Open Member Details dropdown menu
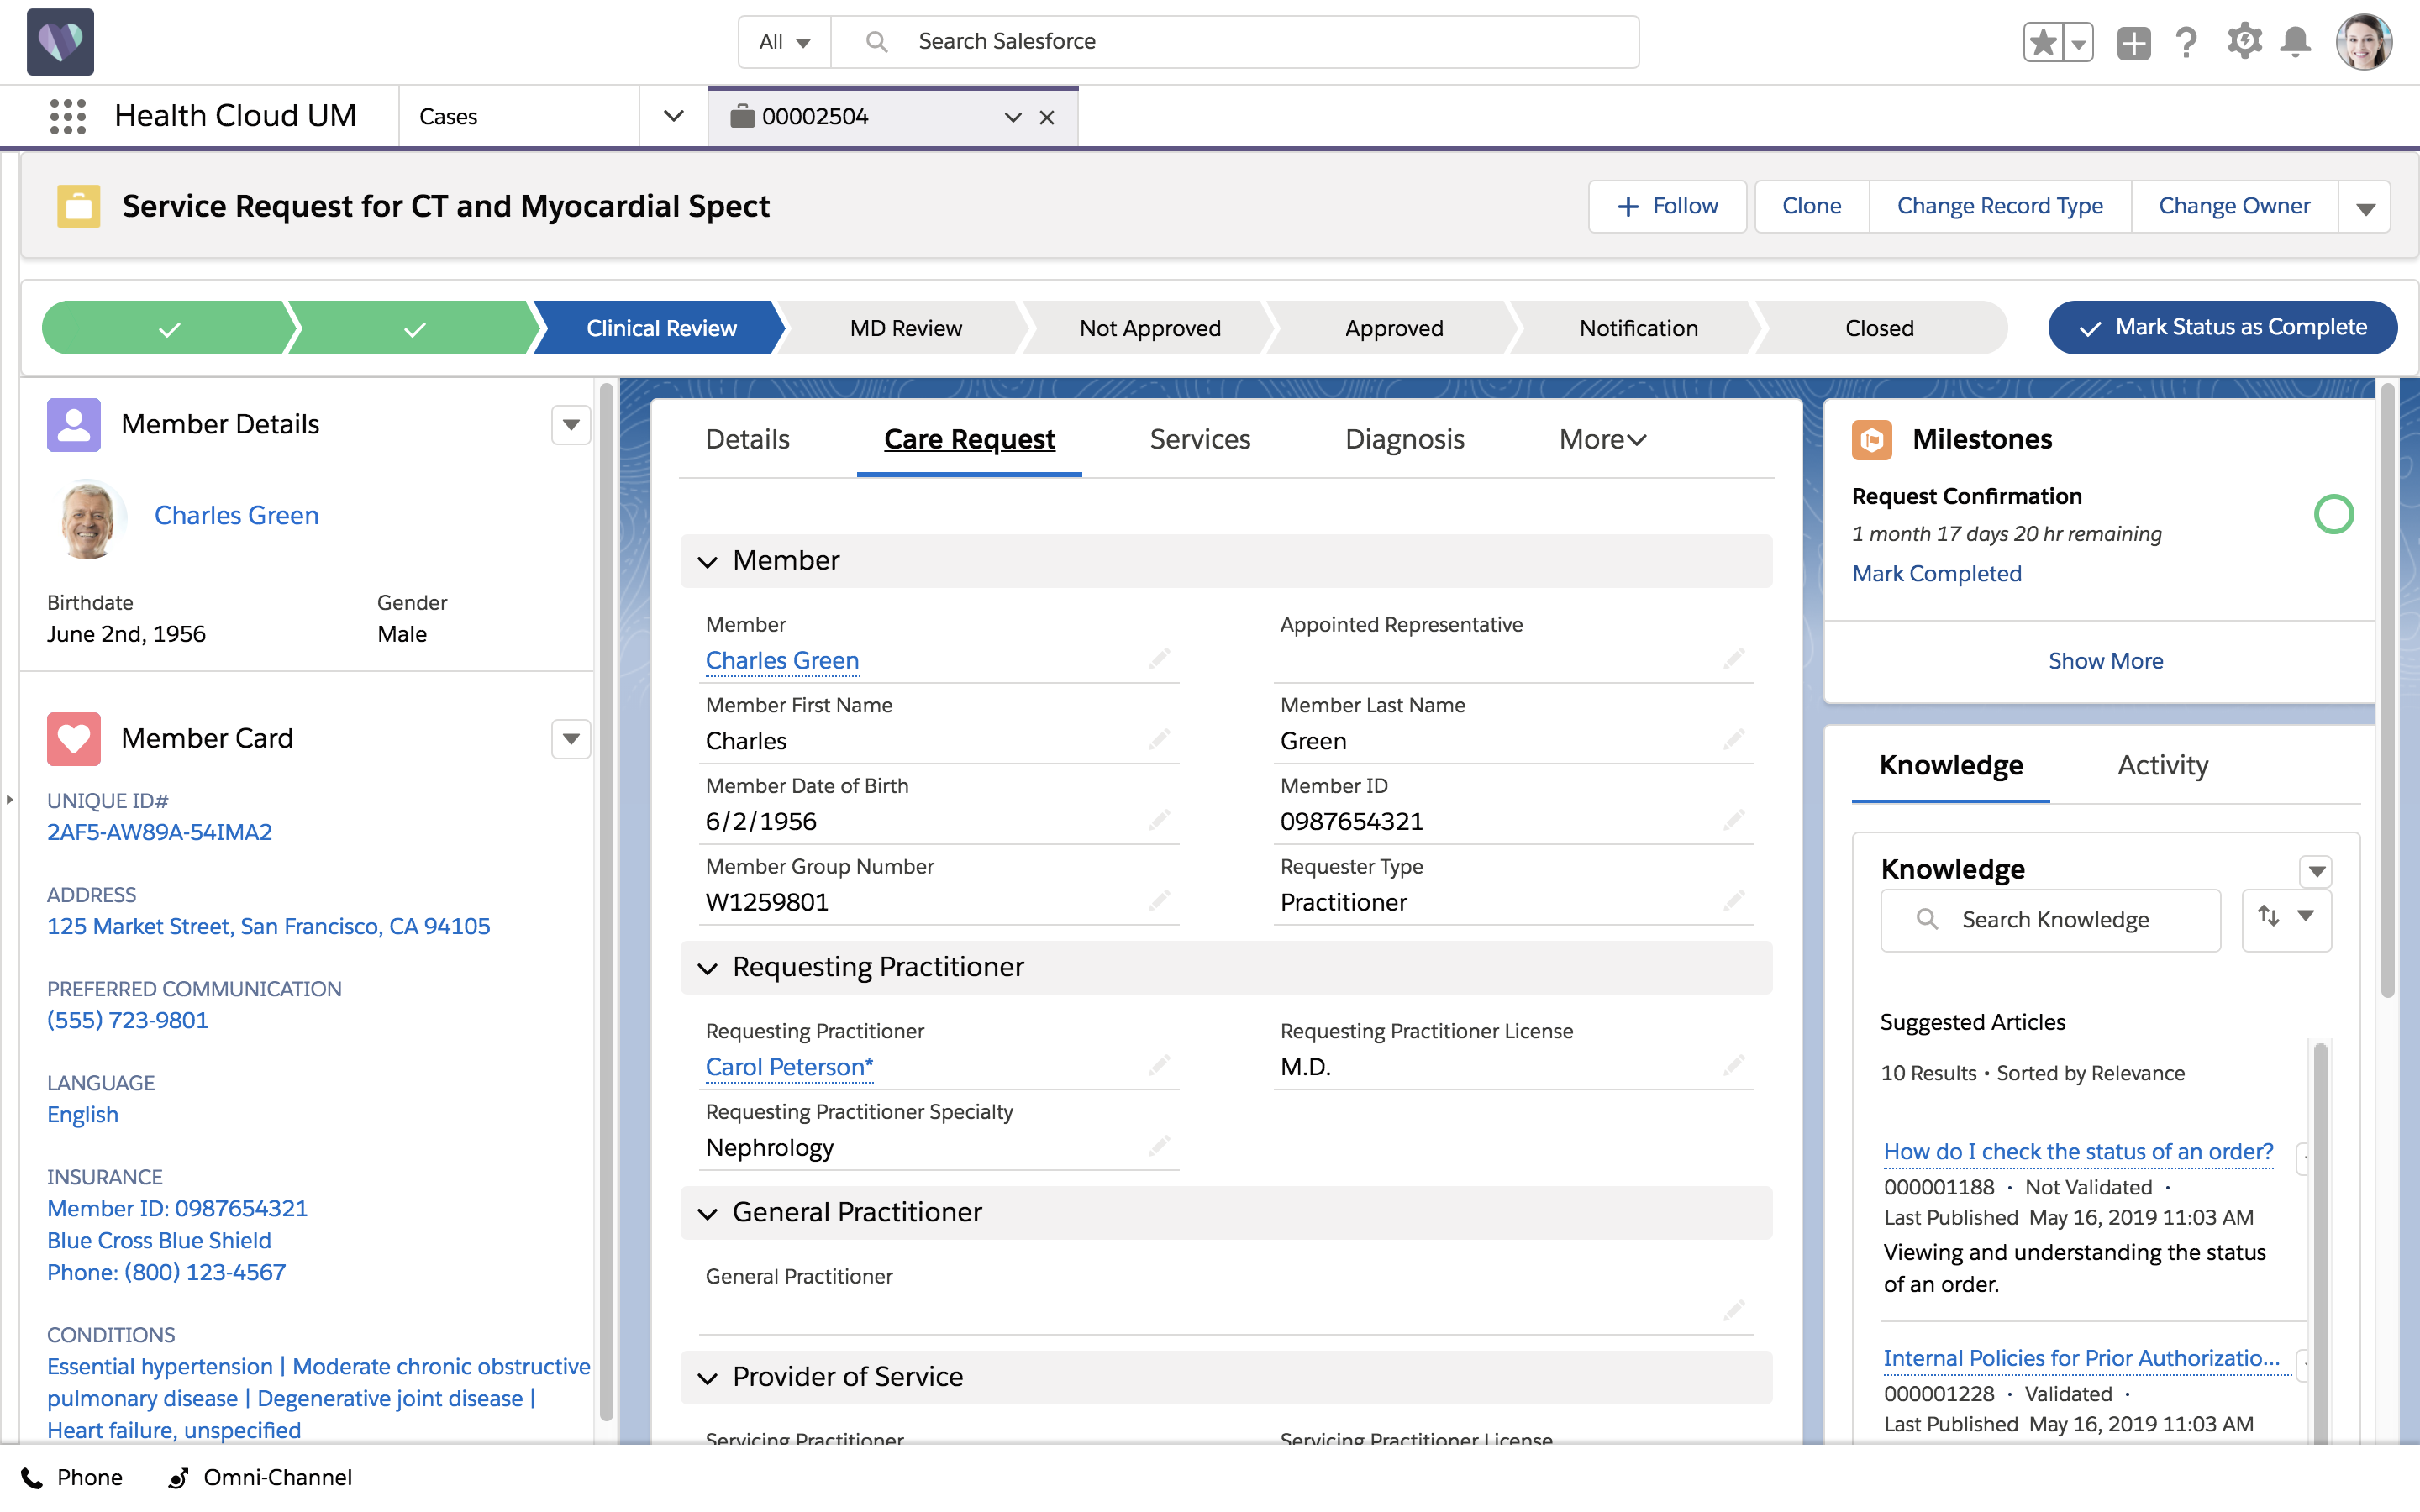Viewport: 2420px width, 1512px height. tap(570, 425)
